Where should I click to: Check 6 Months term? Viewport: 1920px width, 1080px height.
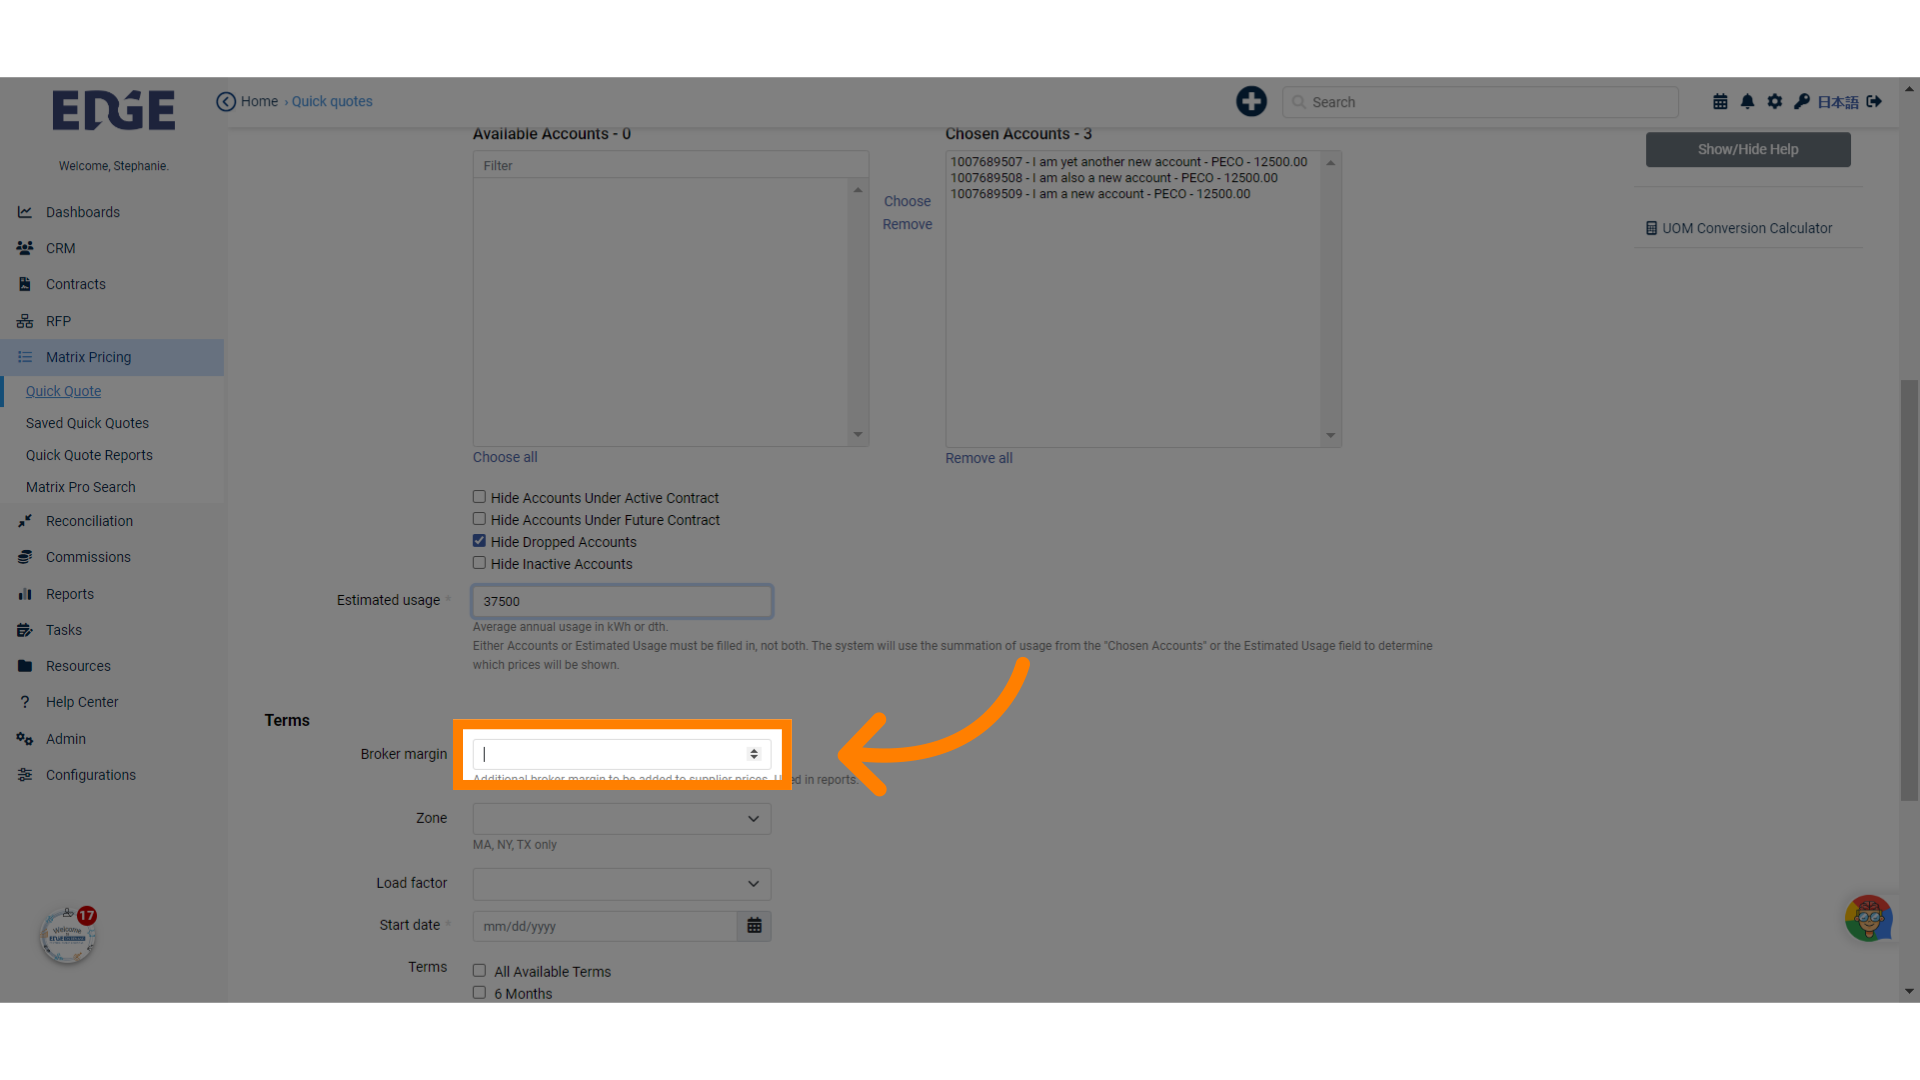479,993
